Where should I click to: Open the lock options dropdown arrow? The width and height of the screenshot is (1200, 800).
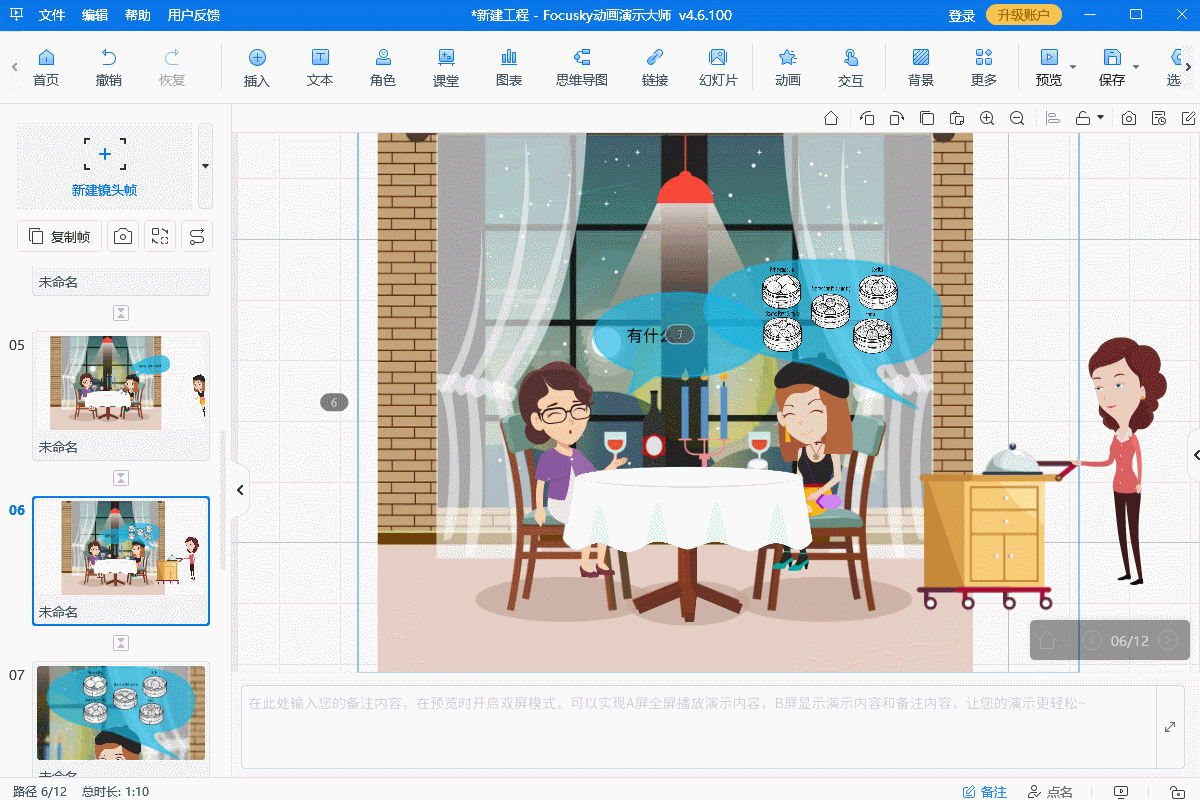click(x=1101, y=118)
